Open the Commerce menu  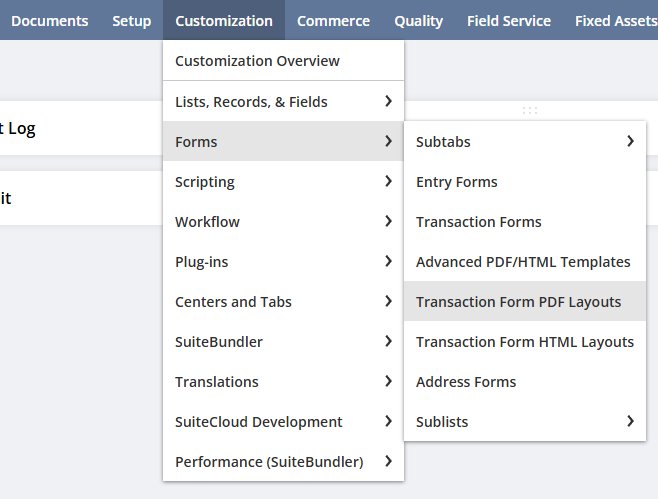point(333,21)
